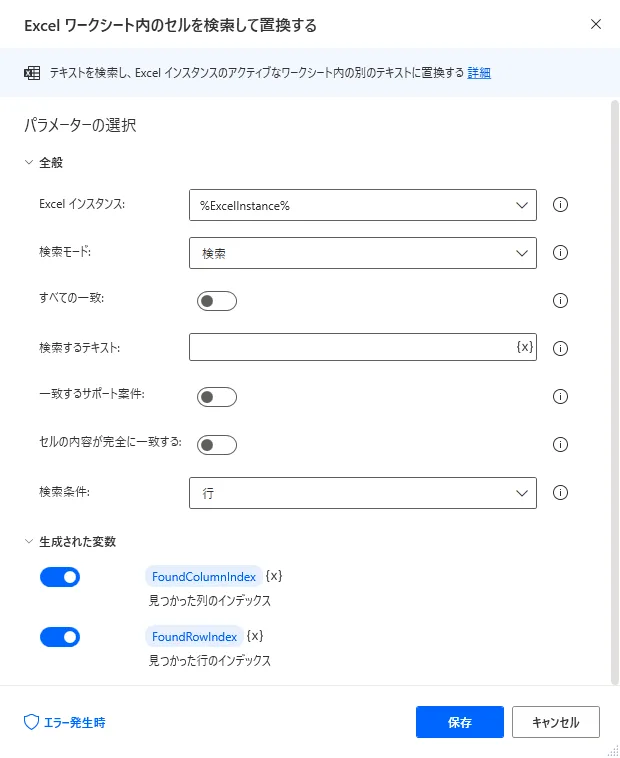Image resolution: width=620 pixels, height=758 pixels.
Task: Click info icon beside 検索条件 dropdown
Action: point(561,492)
